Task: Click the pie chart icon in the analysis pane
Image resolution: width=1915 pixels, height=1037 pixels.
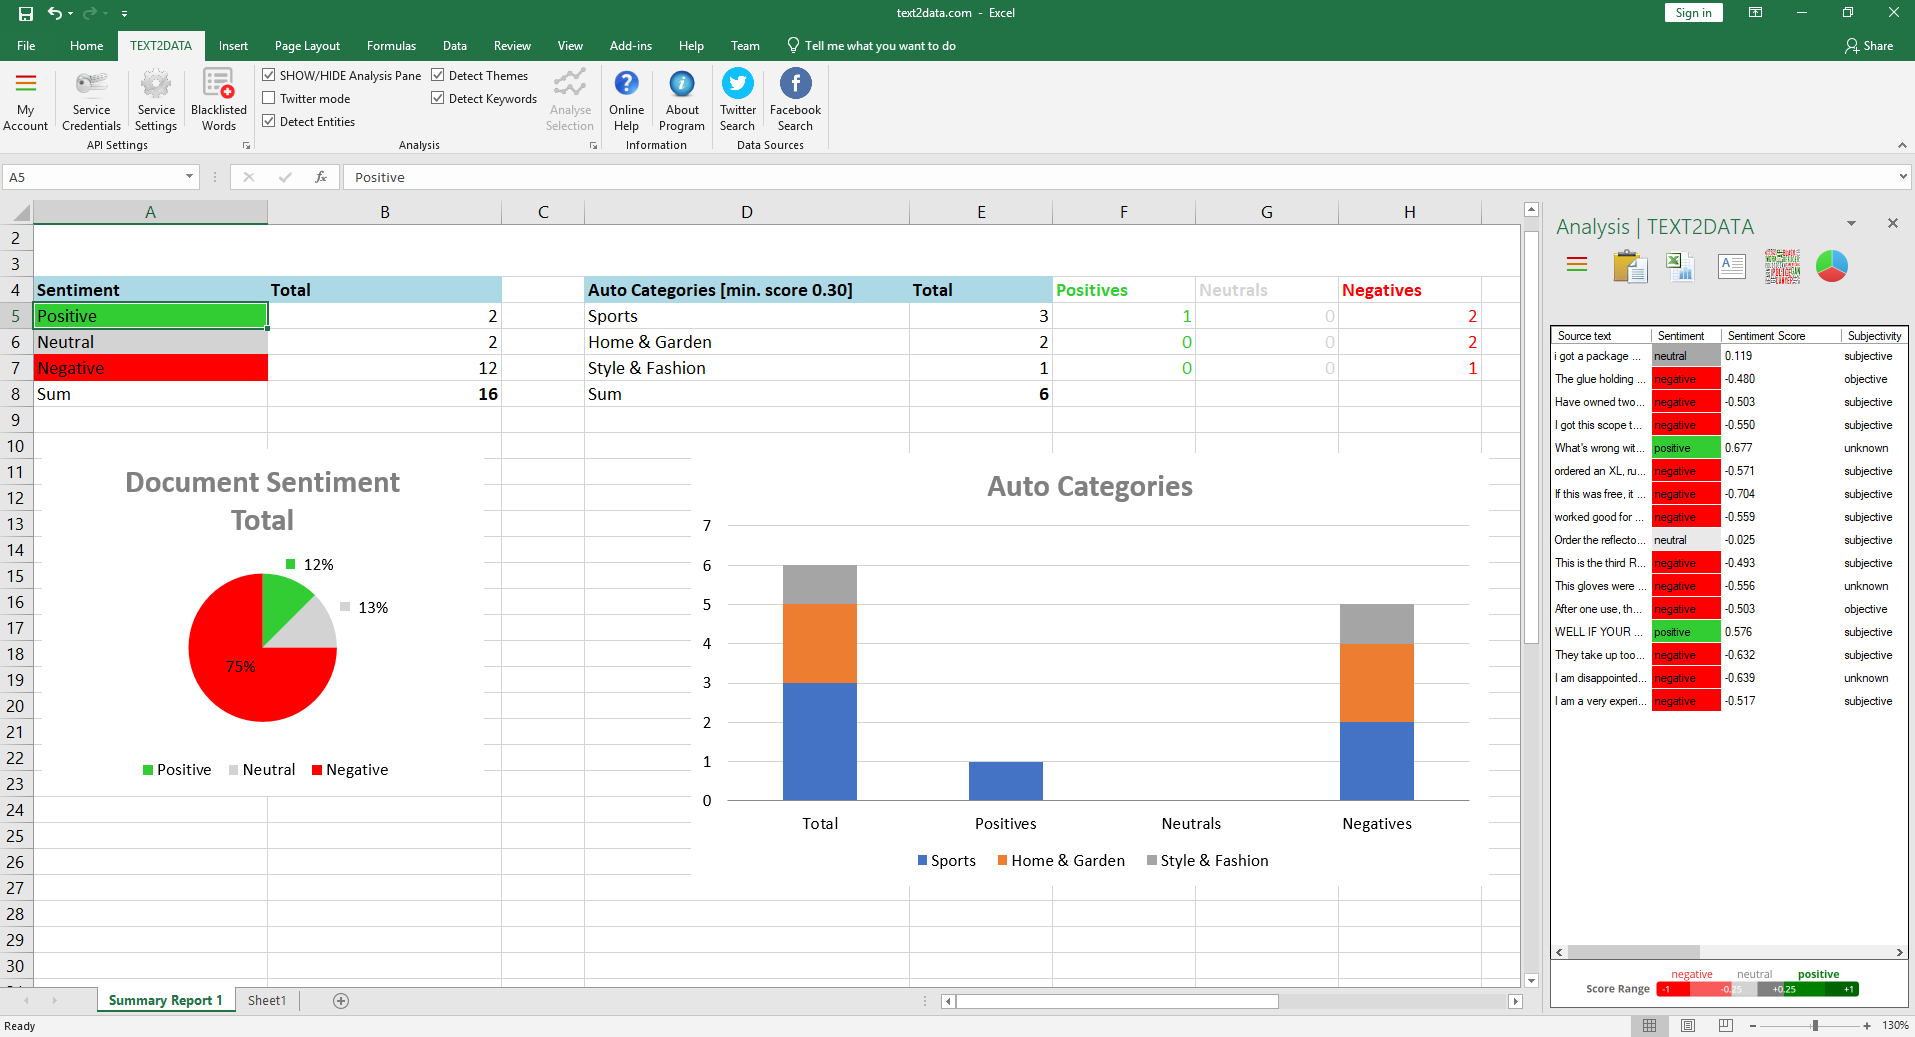Action: pyautogui.click(x=1832, y=266)
